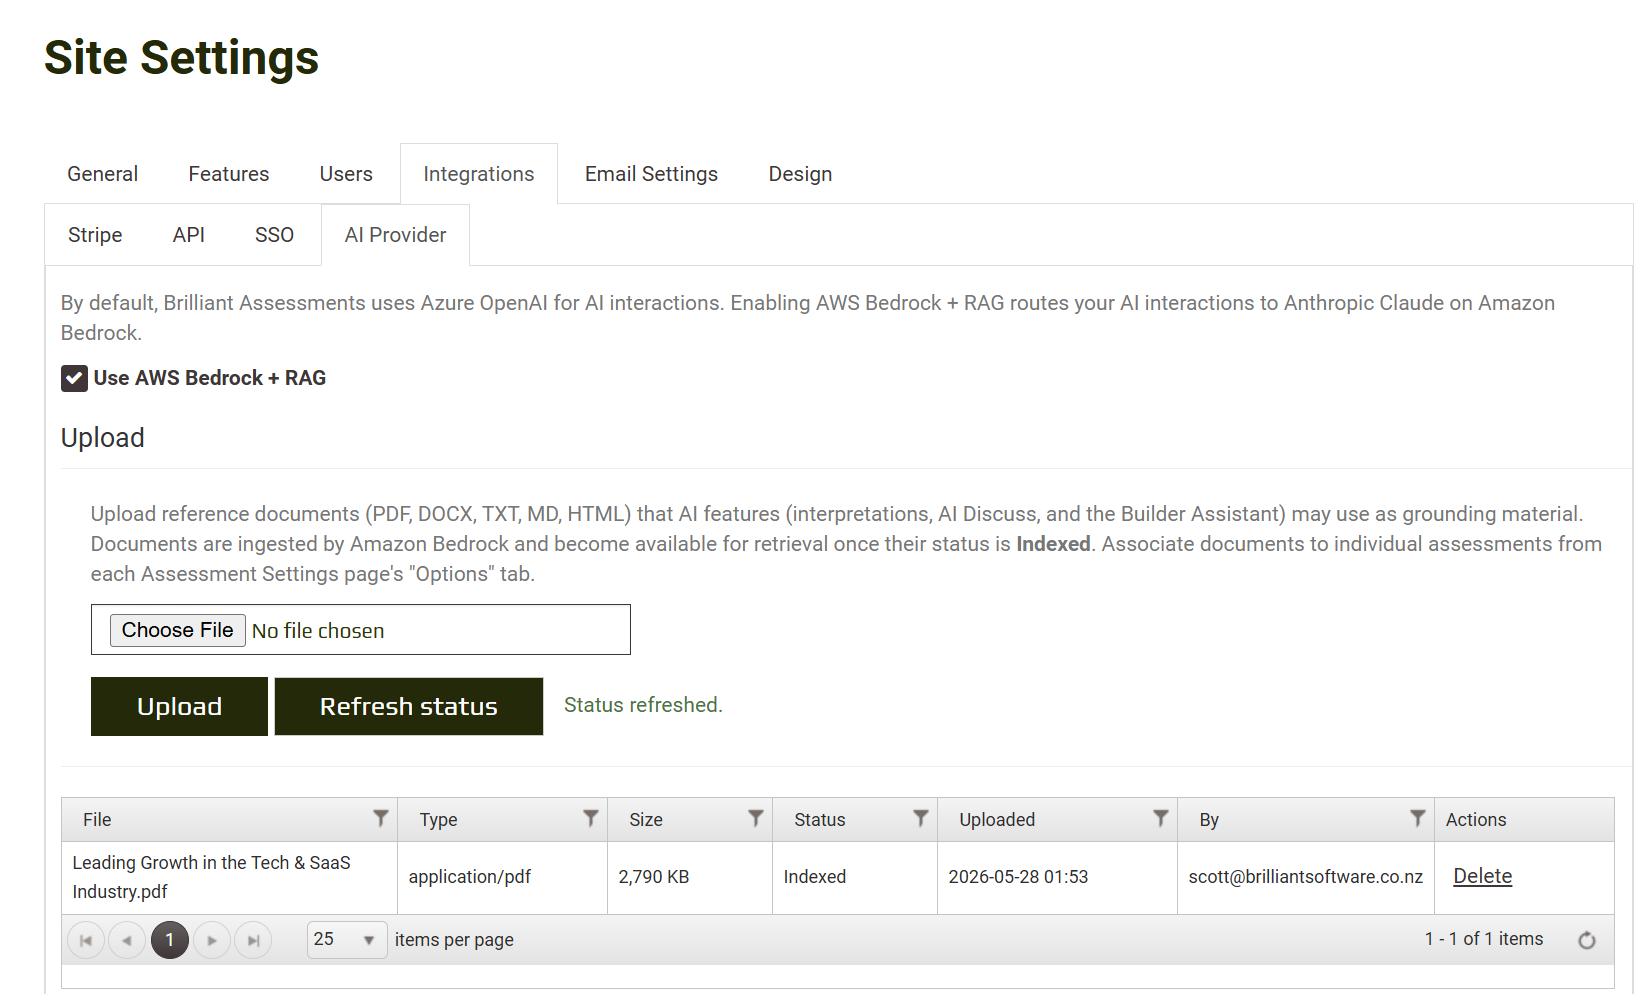
Task: Click the Choose File button
Action: click(177, 630)
